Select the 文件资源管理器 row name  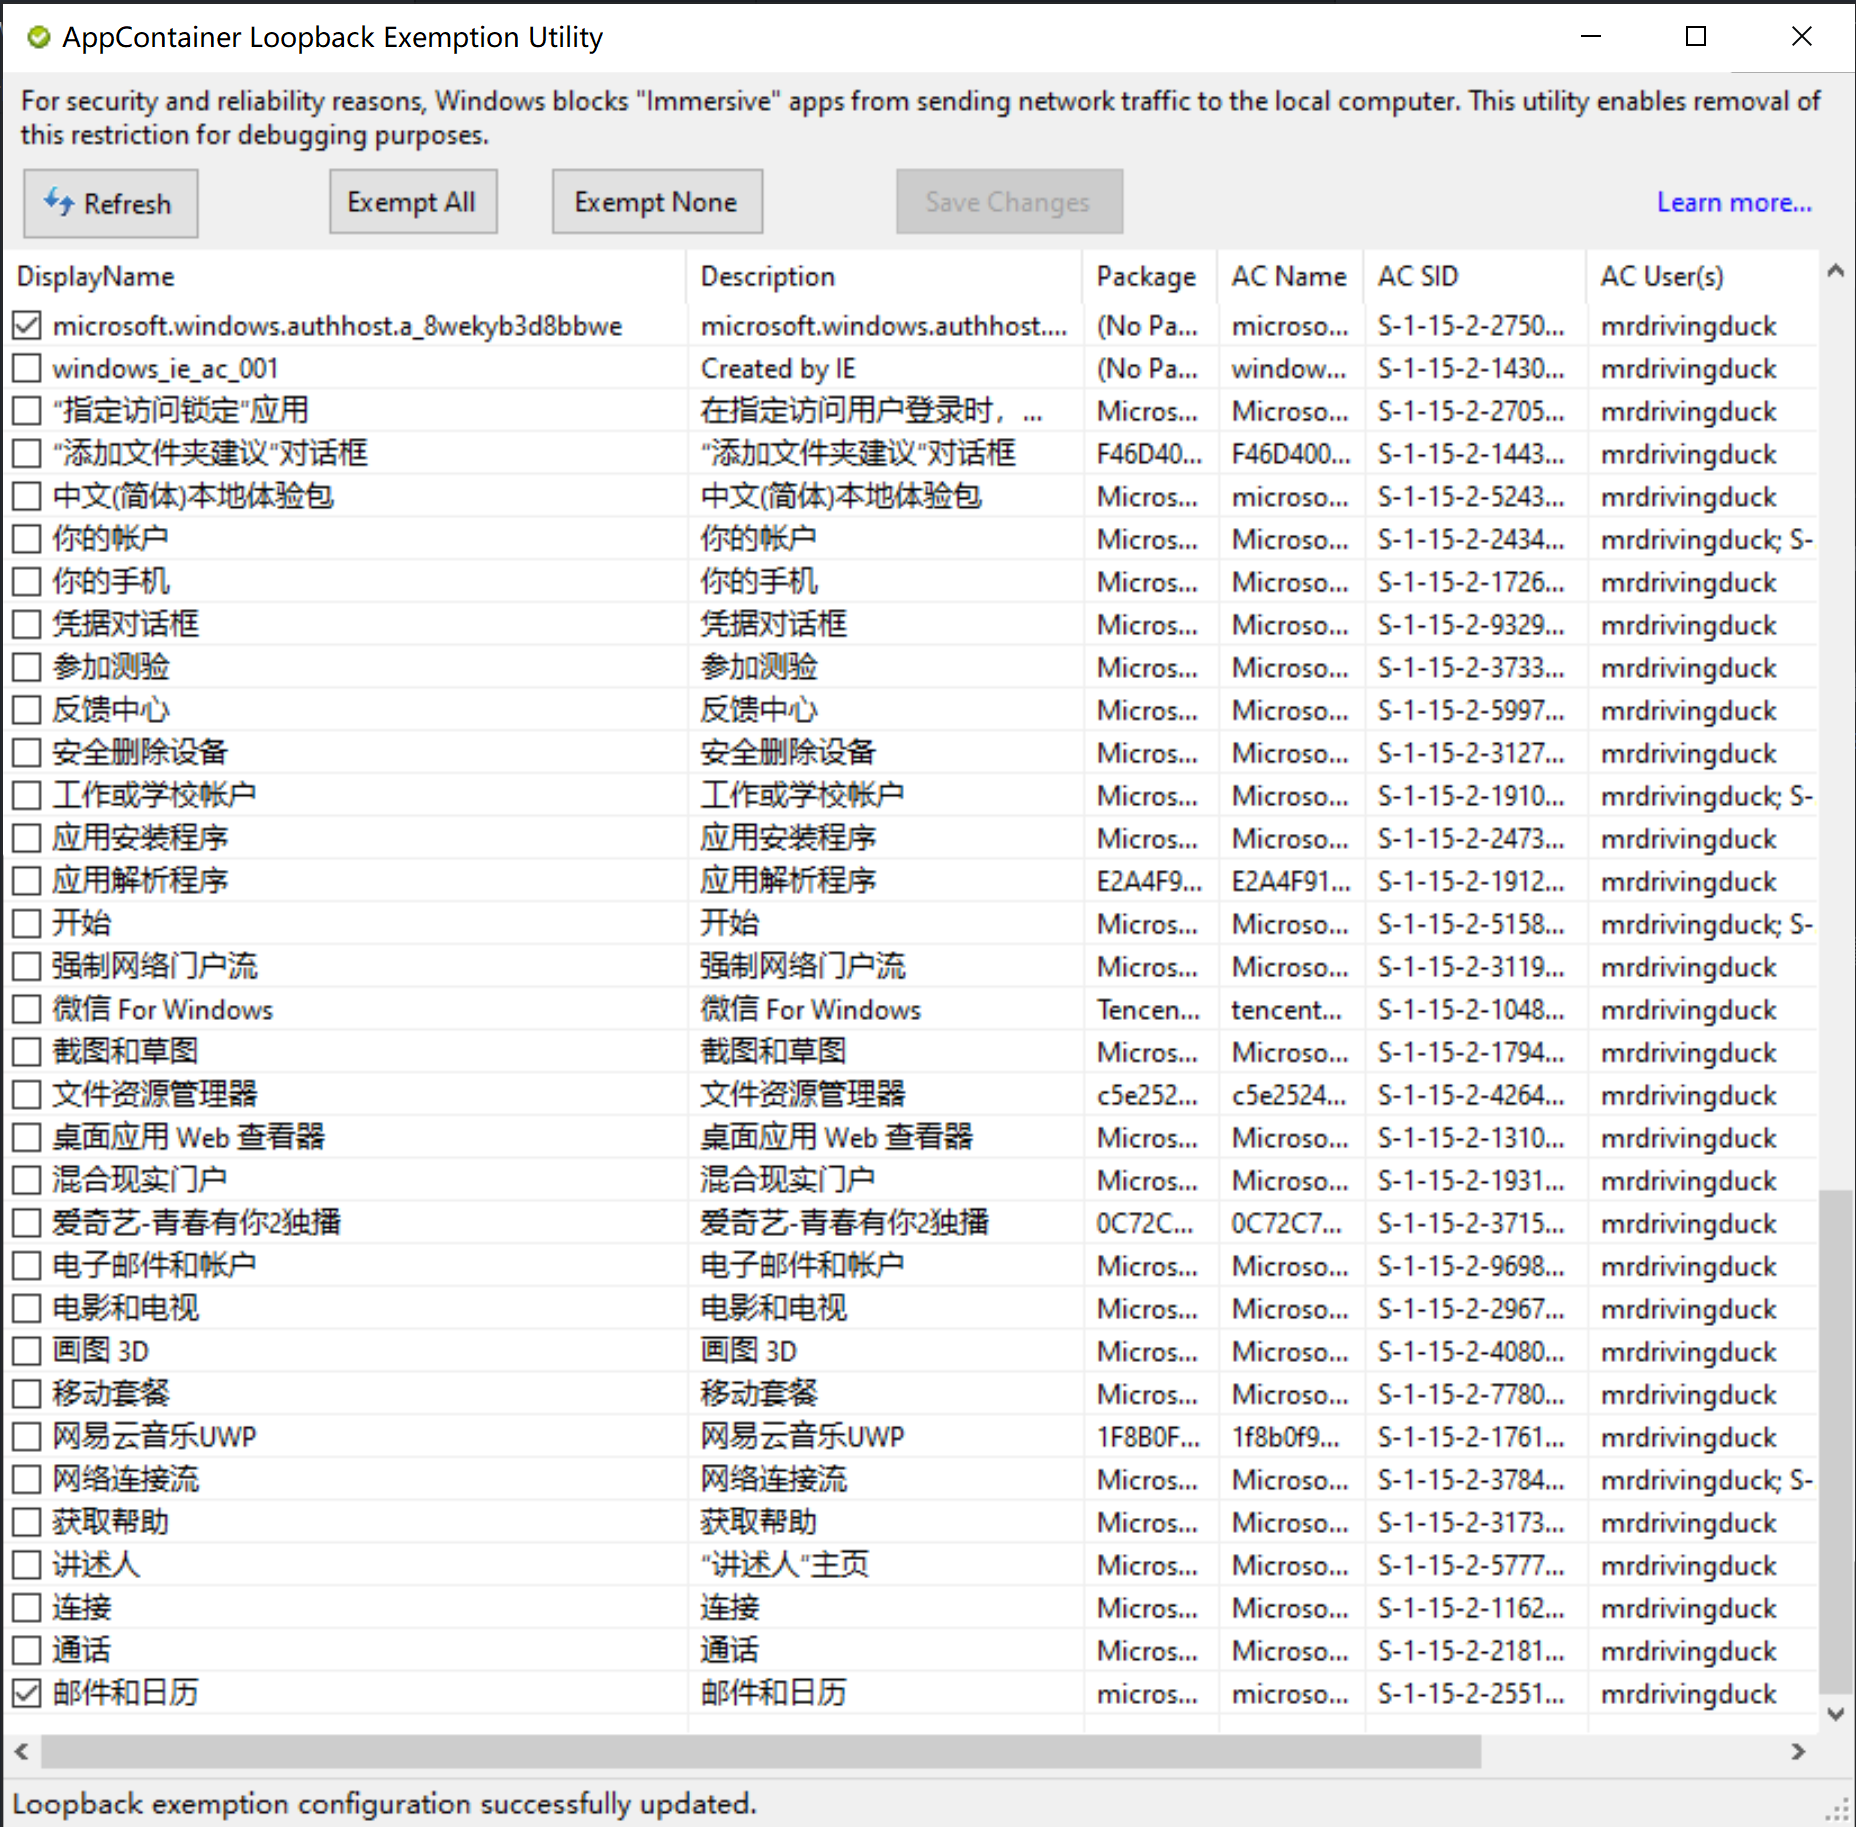pyautogui.click(x=155, y=1094)
